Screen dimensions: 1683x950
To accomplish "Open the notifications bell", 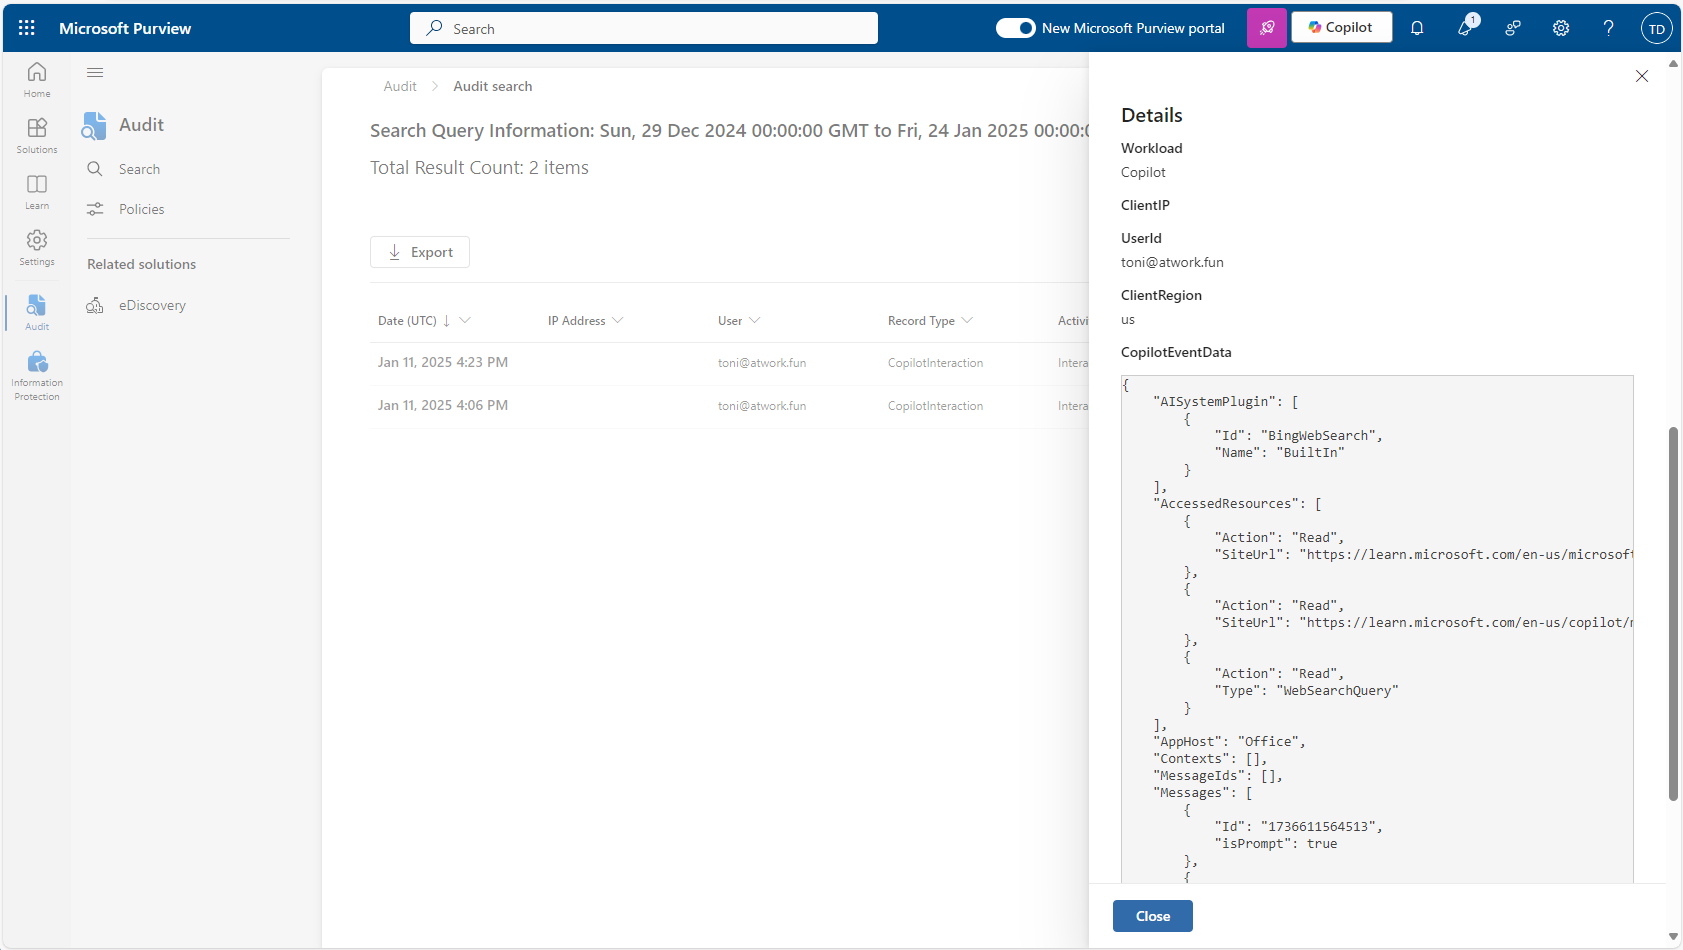I will tap(1417, 28).
